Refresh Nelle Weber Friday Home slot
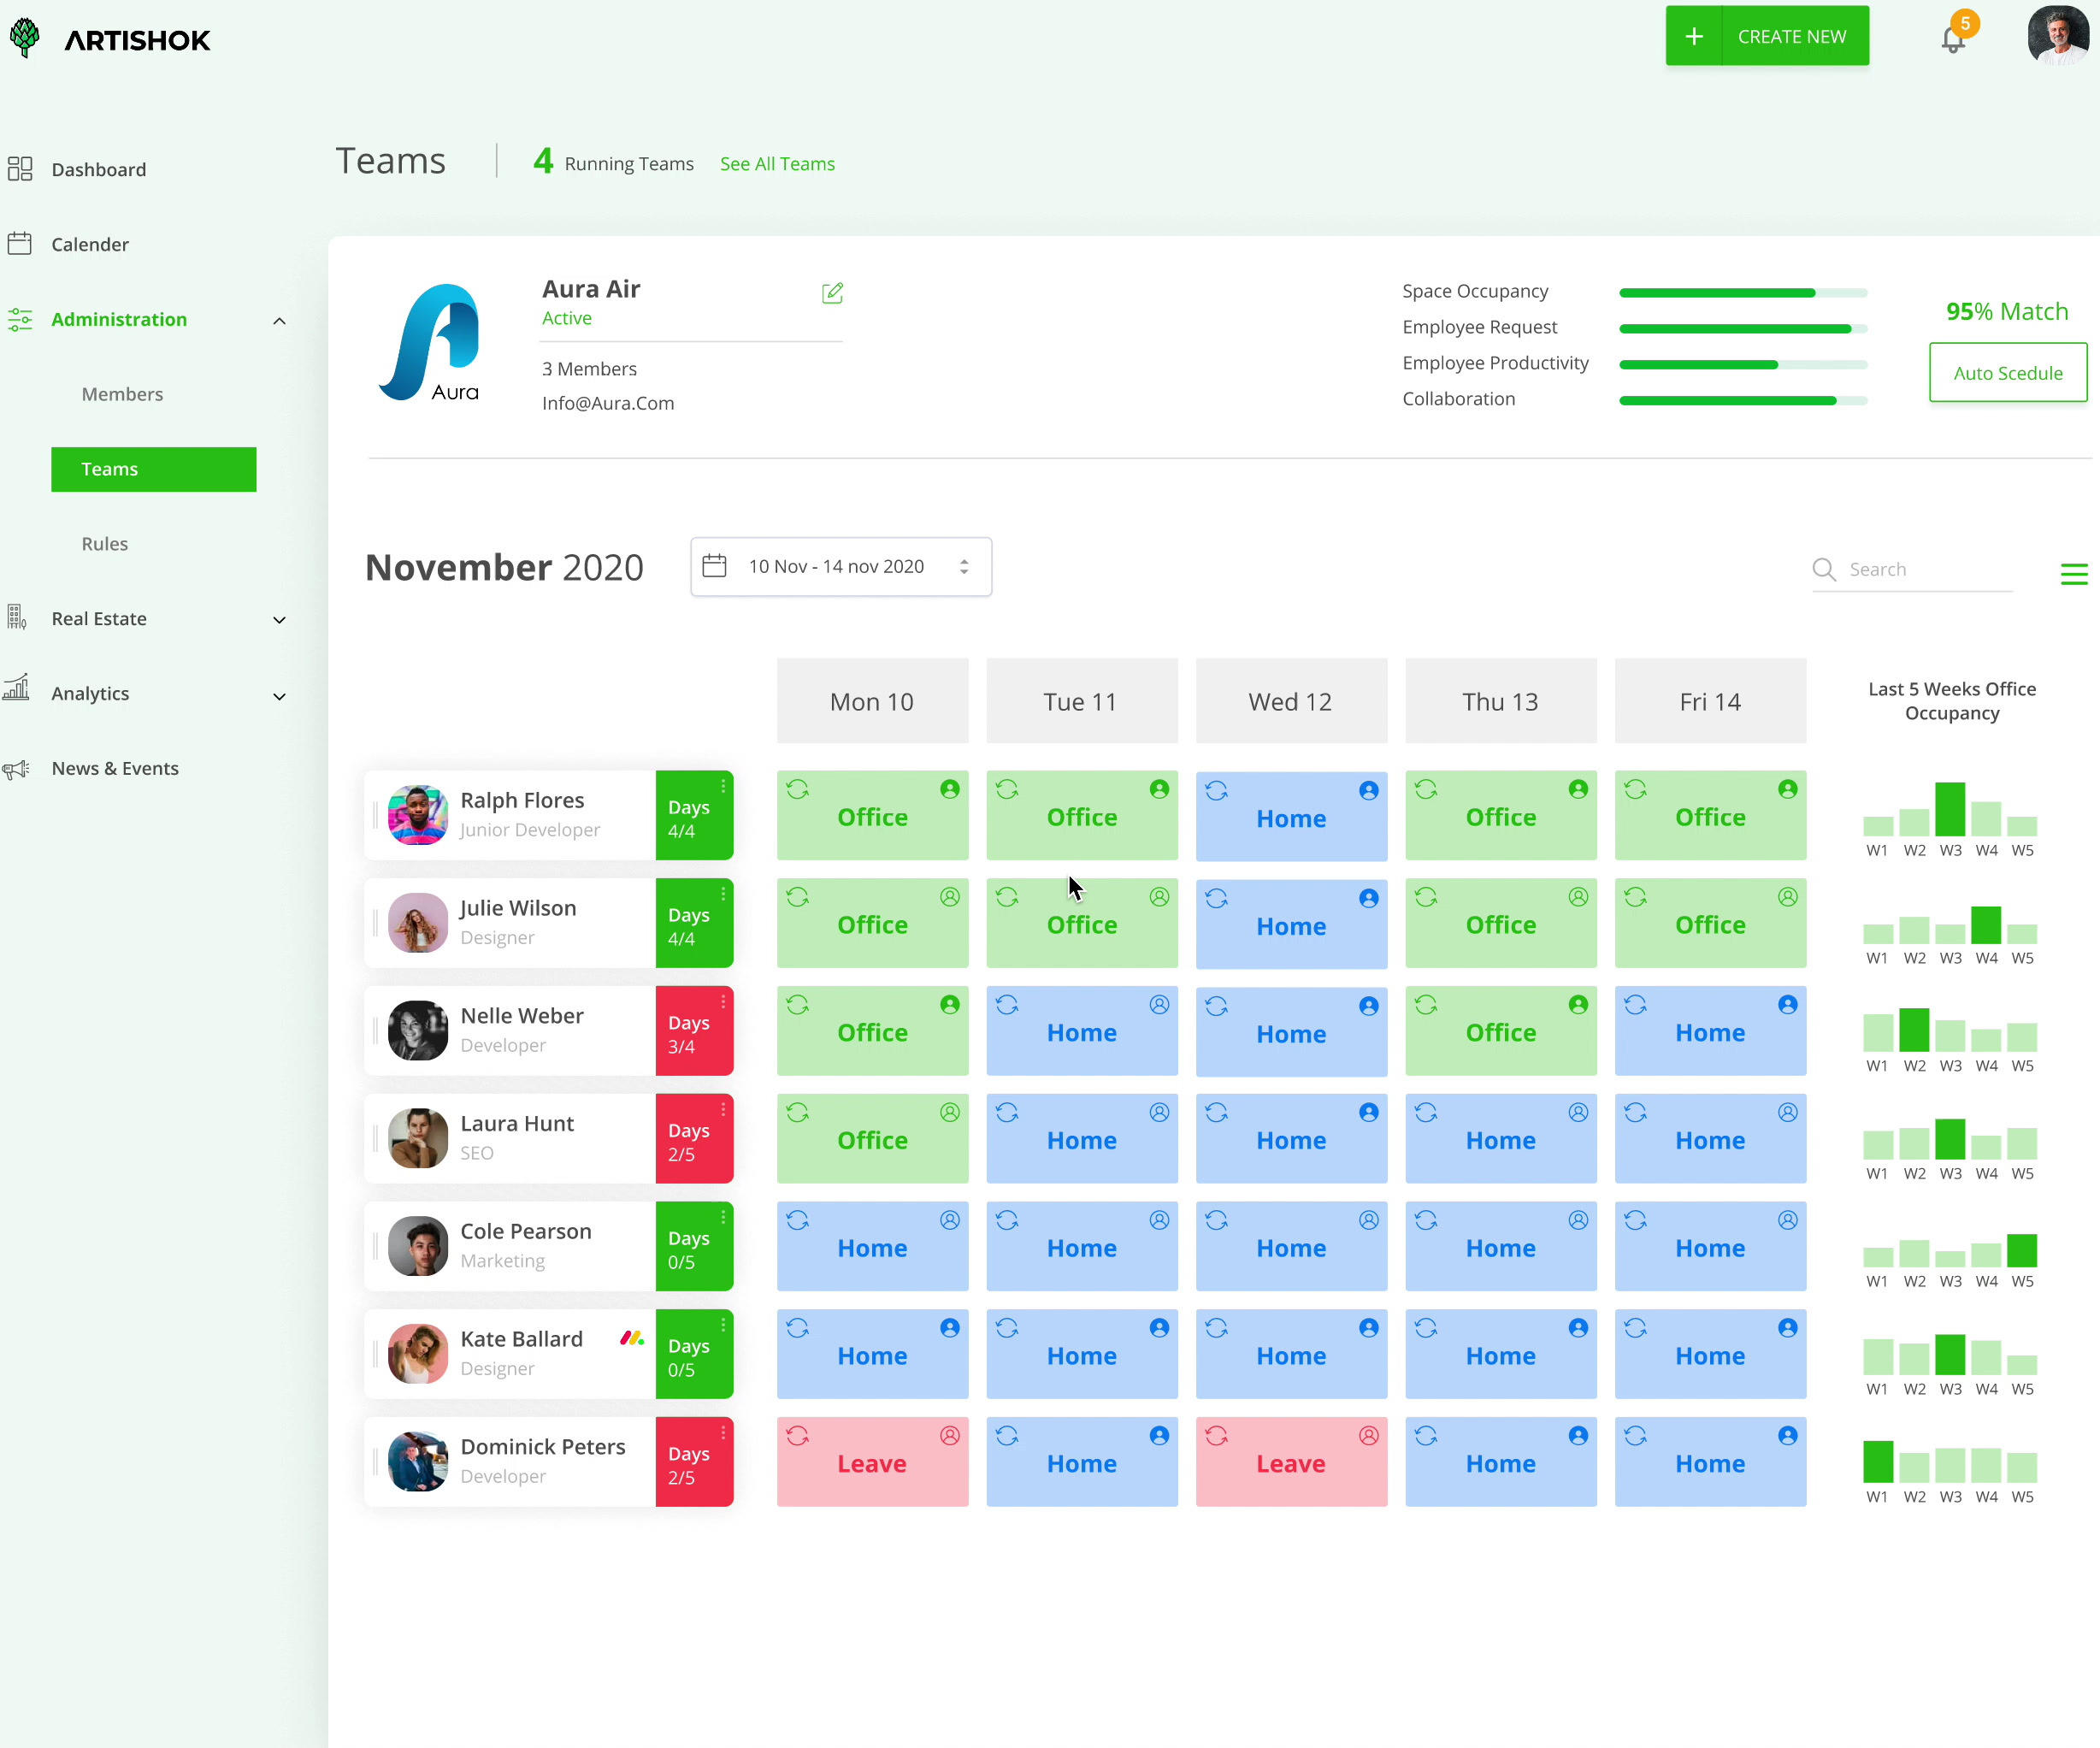 point(1635,1005)
